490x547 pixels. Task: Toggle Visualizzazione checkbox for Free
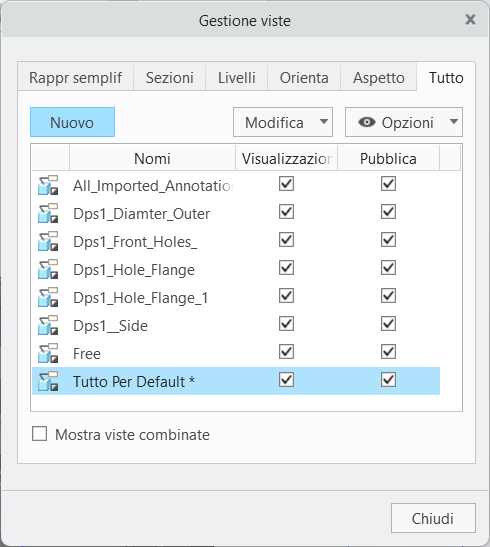tap(286, 351)
